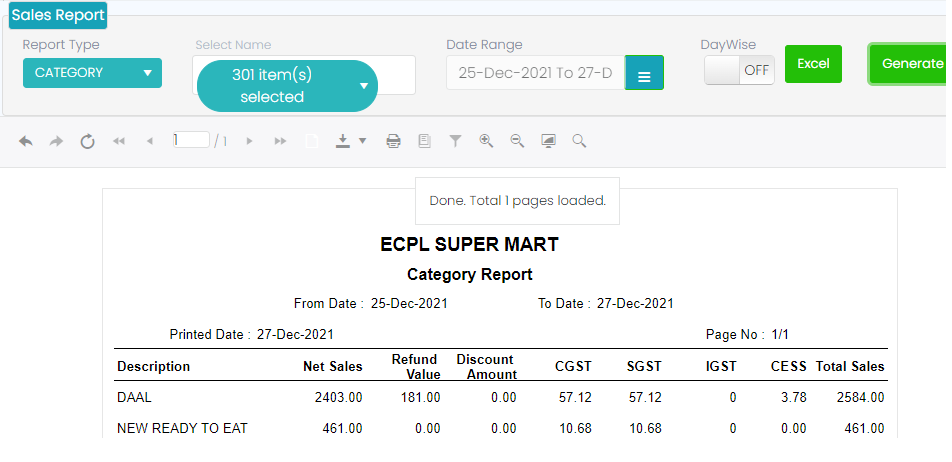Go to the first page of report
Image resolution: width=952 pixels, height=462 pixels.
(x=119, y=142)
